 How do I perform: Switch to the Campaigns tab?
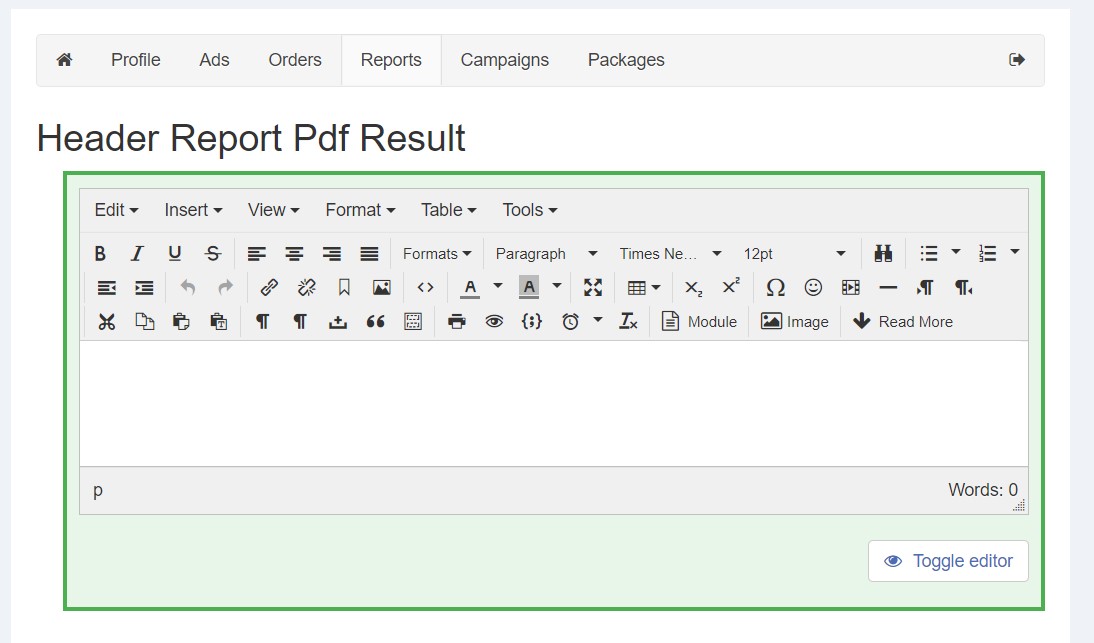[x=504, y=60]
